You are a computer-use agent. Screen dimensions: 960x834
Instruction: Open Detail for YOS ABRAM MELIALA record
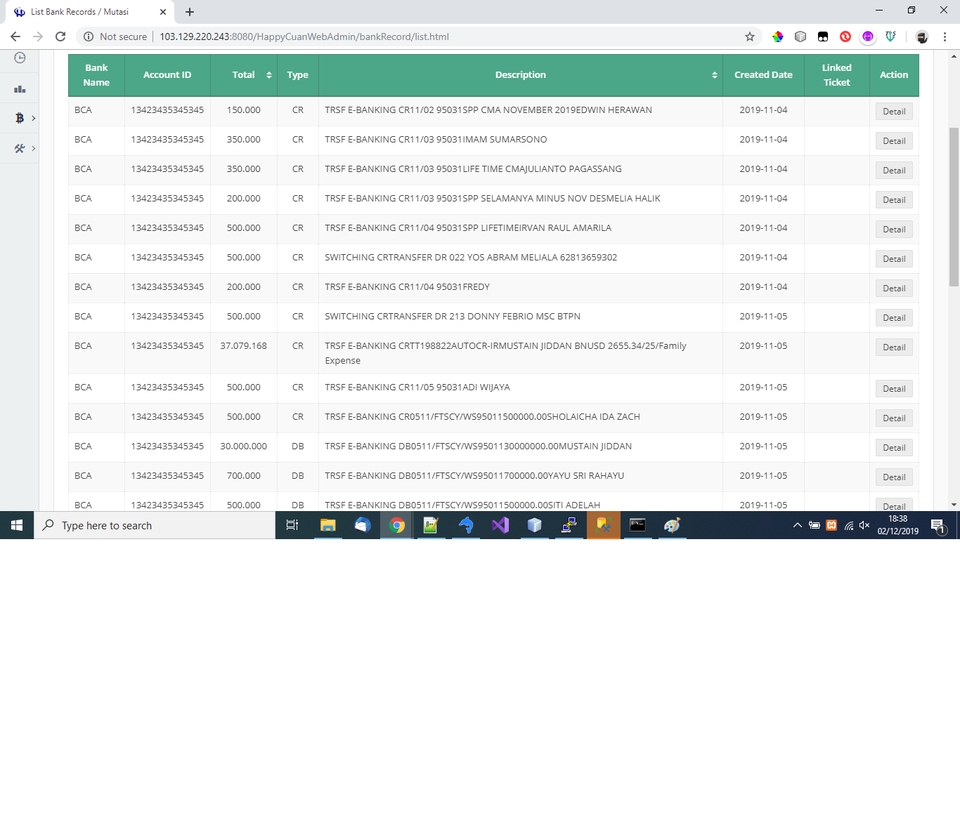coord(894,258)
